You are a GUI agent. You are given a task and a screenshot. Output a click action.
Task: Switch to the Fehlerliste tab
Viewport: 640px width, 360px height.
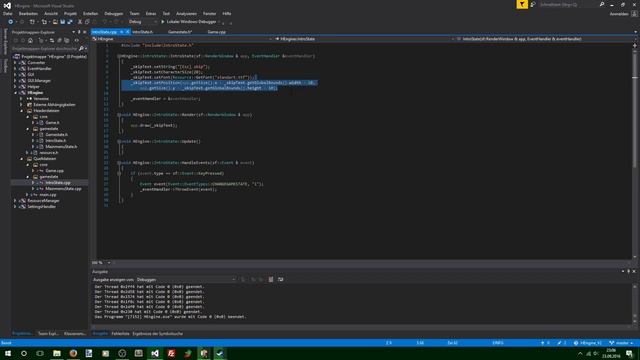120,334
